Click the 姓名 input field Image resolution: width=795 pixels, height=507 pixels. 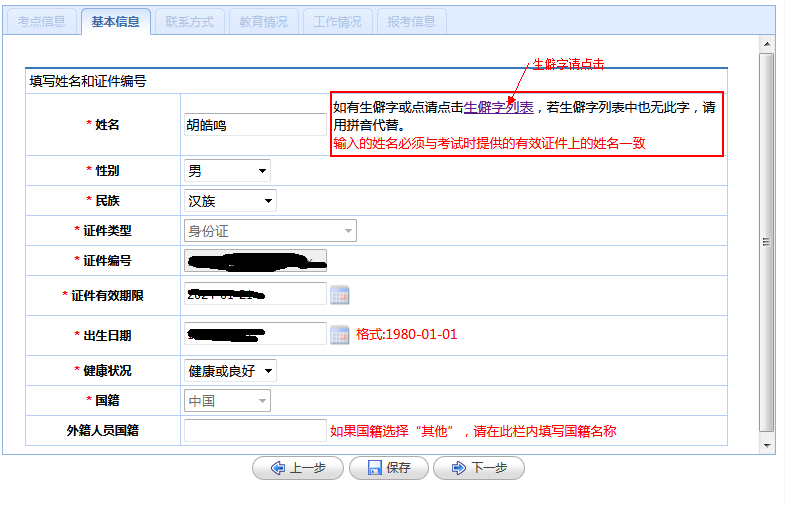pos(255,125)
